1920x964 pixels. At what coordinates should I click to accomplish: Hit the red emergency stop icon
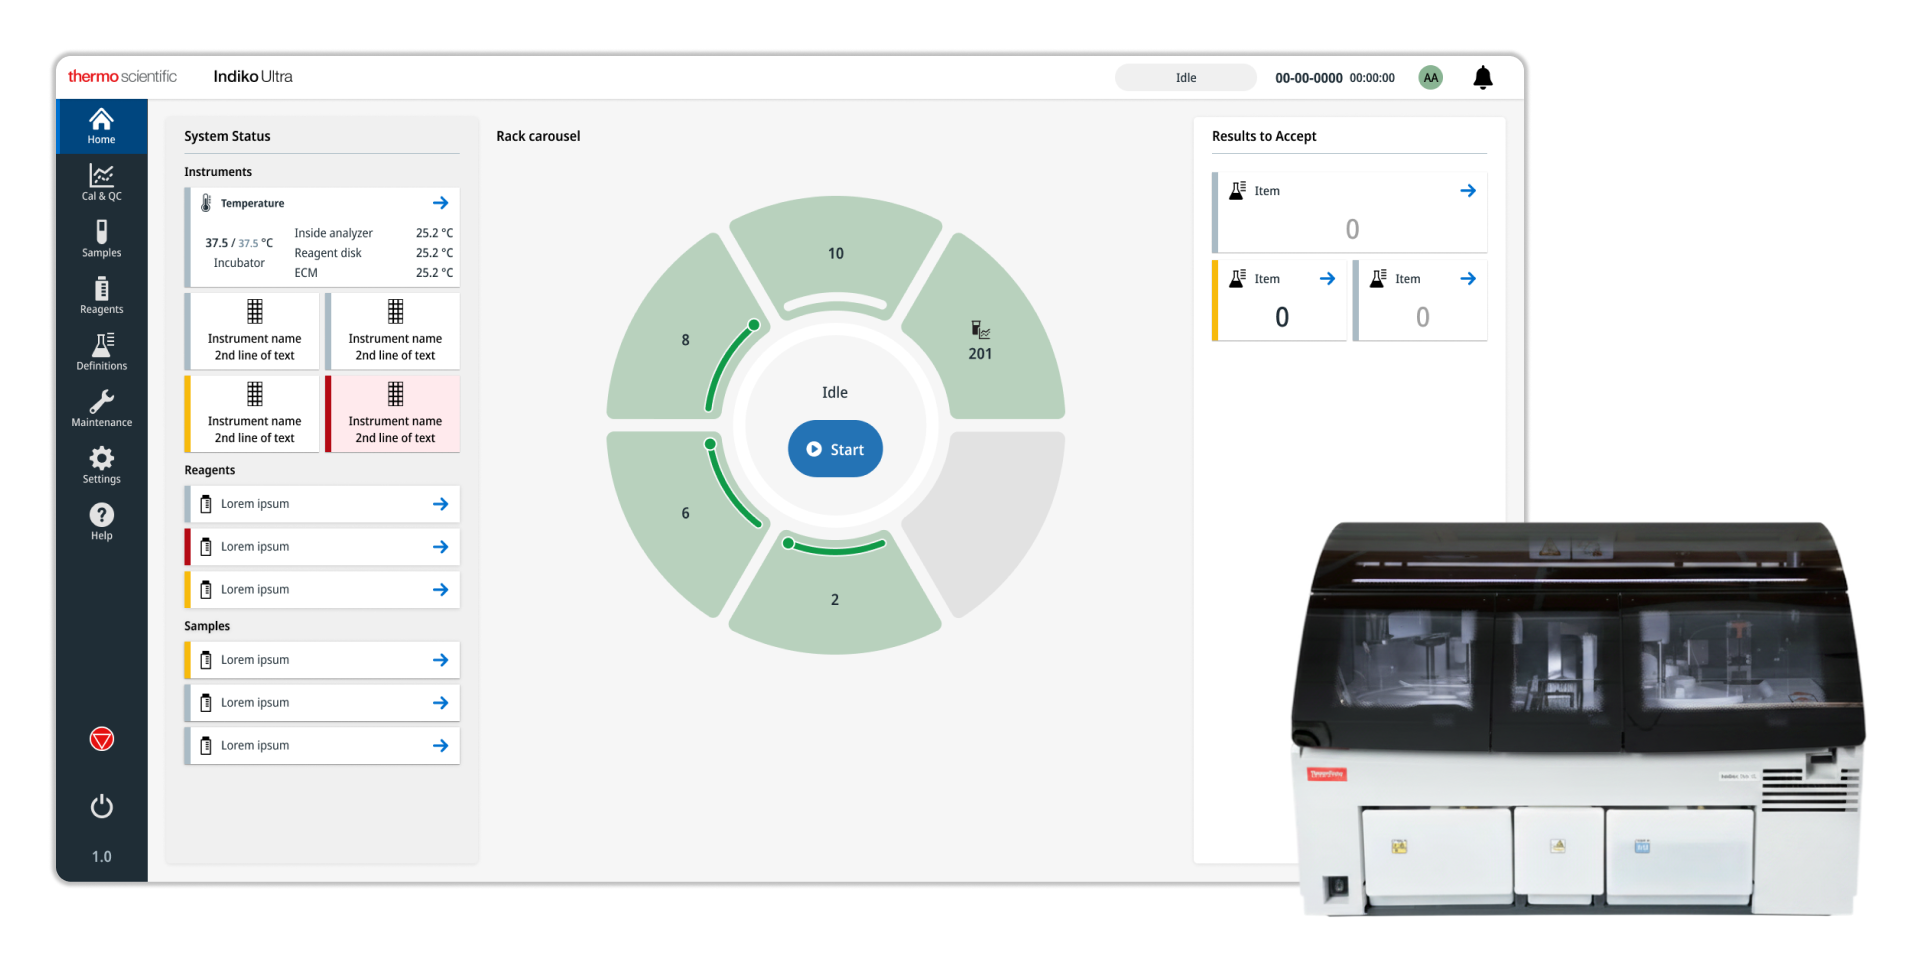click(x=102, y=739)
